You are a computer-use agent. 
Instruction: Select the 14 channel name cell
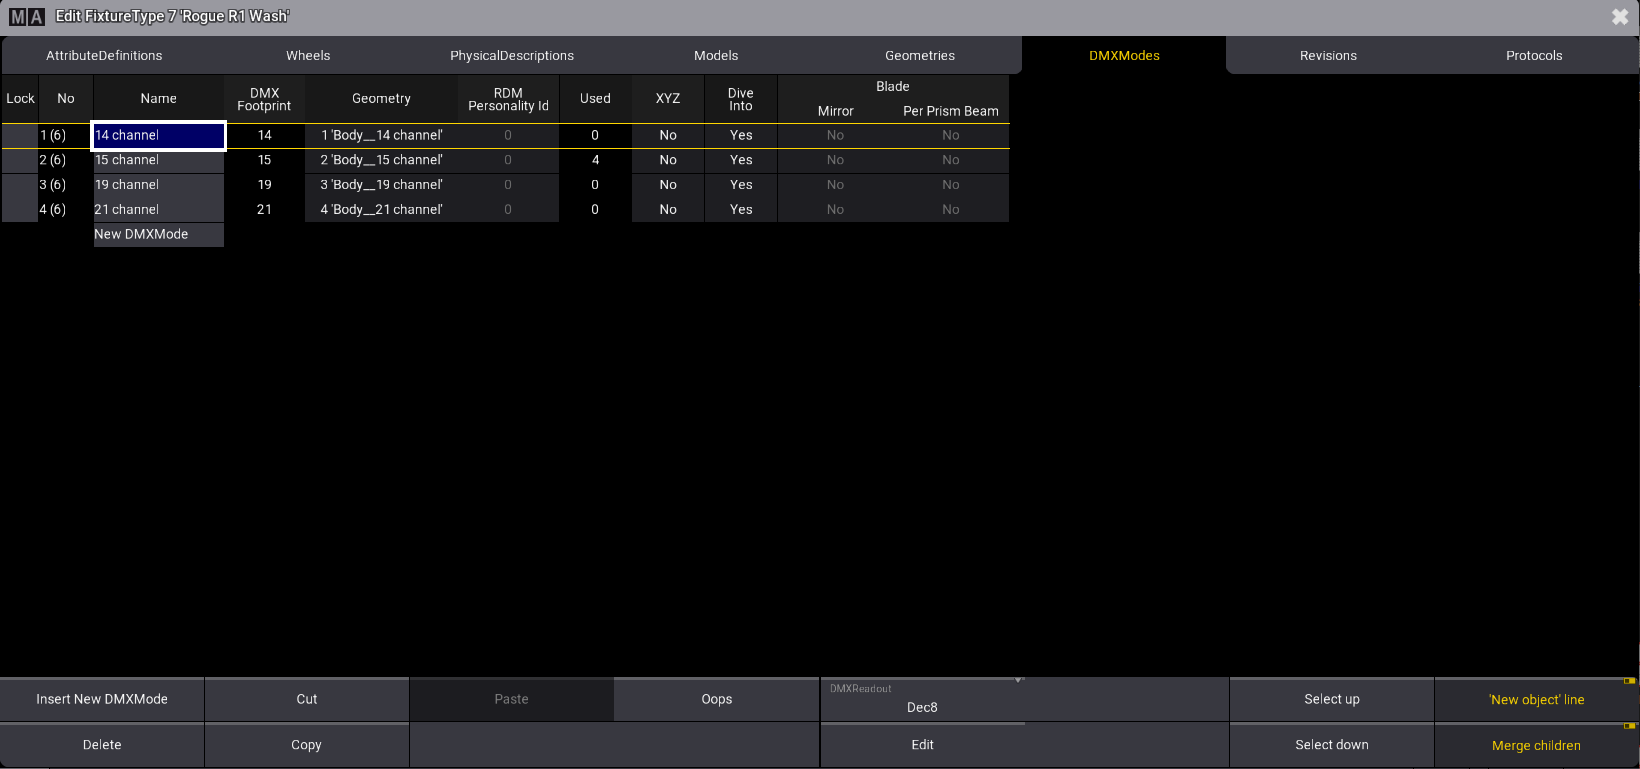pos(158,135)
